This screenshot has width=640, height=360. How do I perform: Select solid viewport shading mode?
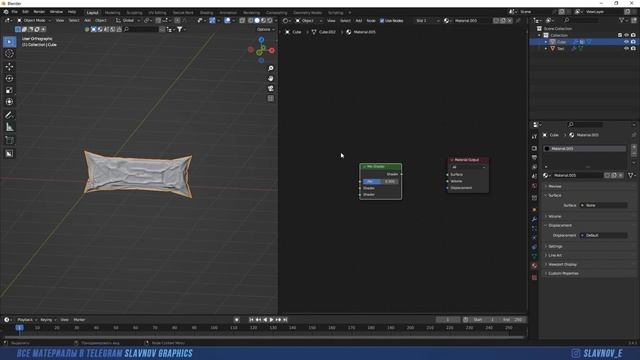(257, 20)
